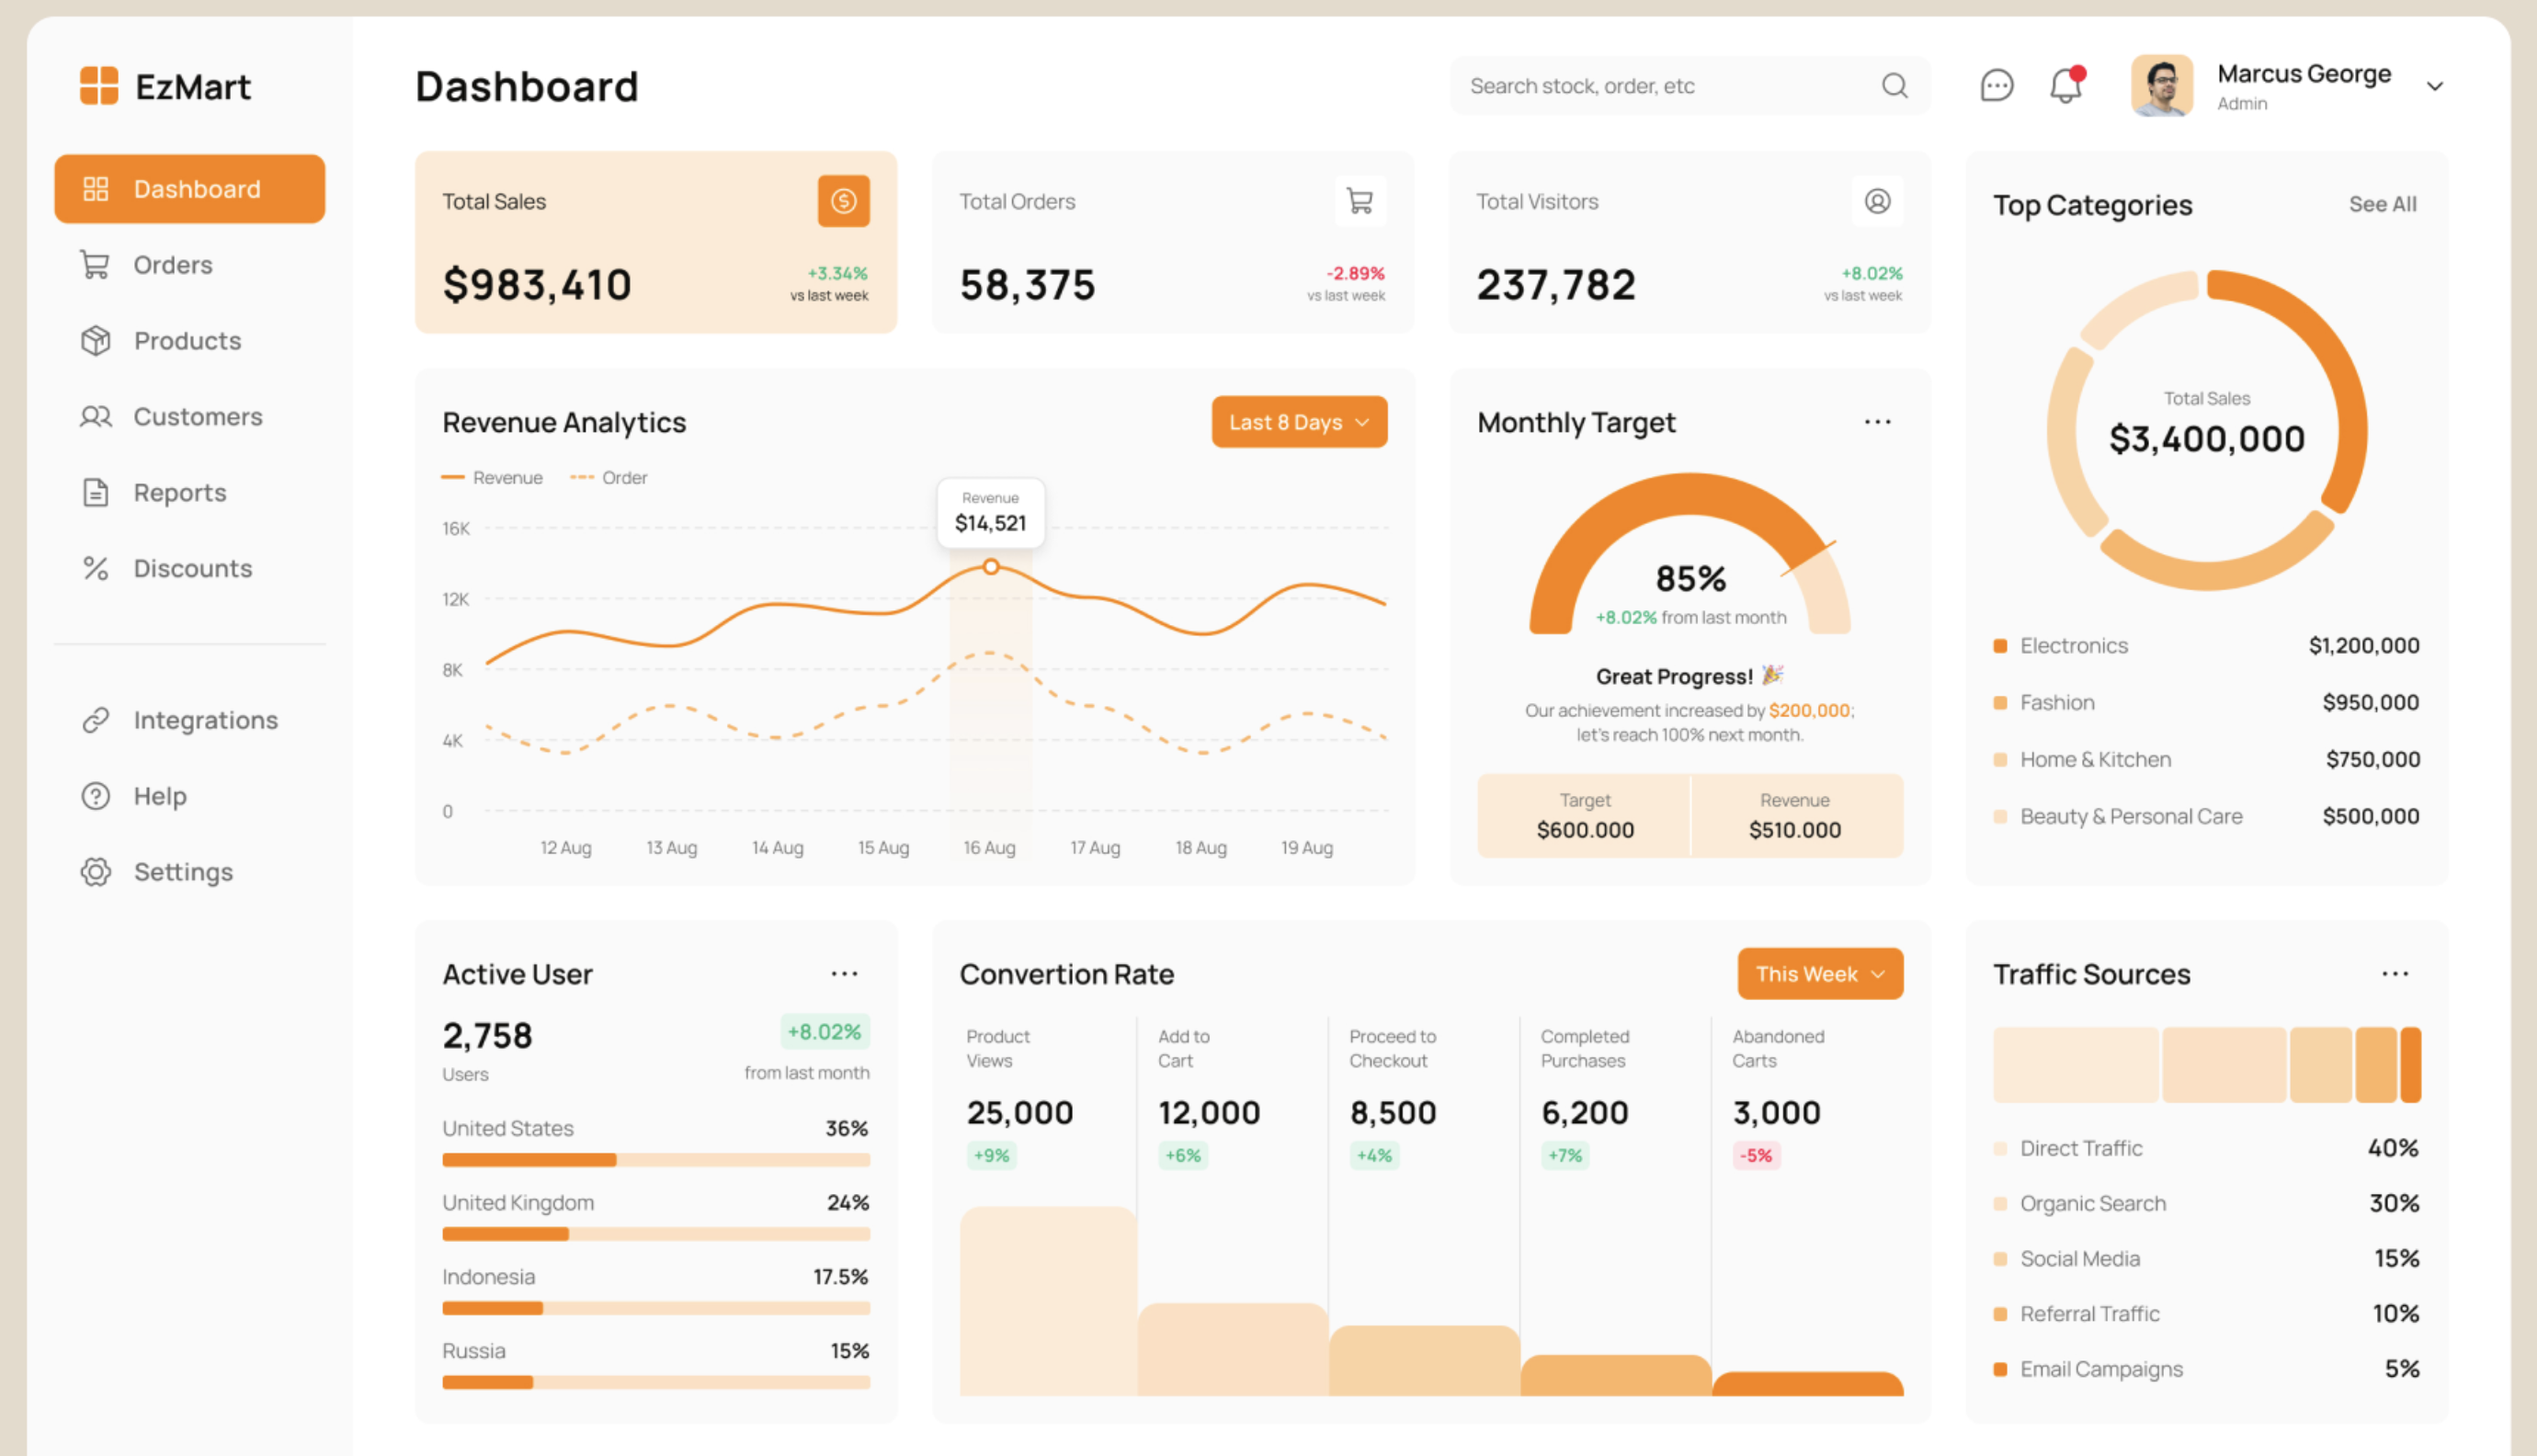Viewport: 2537px width, 1456px height.
Task: Switch to the Dashboard section
Action: (189, 188)
